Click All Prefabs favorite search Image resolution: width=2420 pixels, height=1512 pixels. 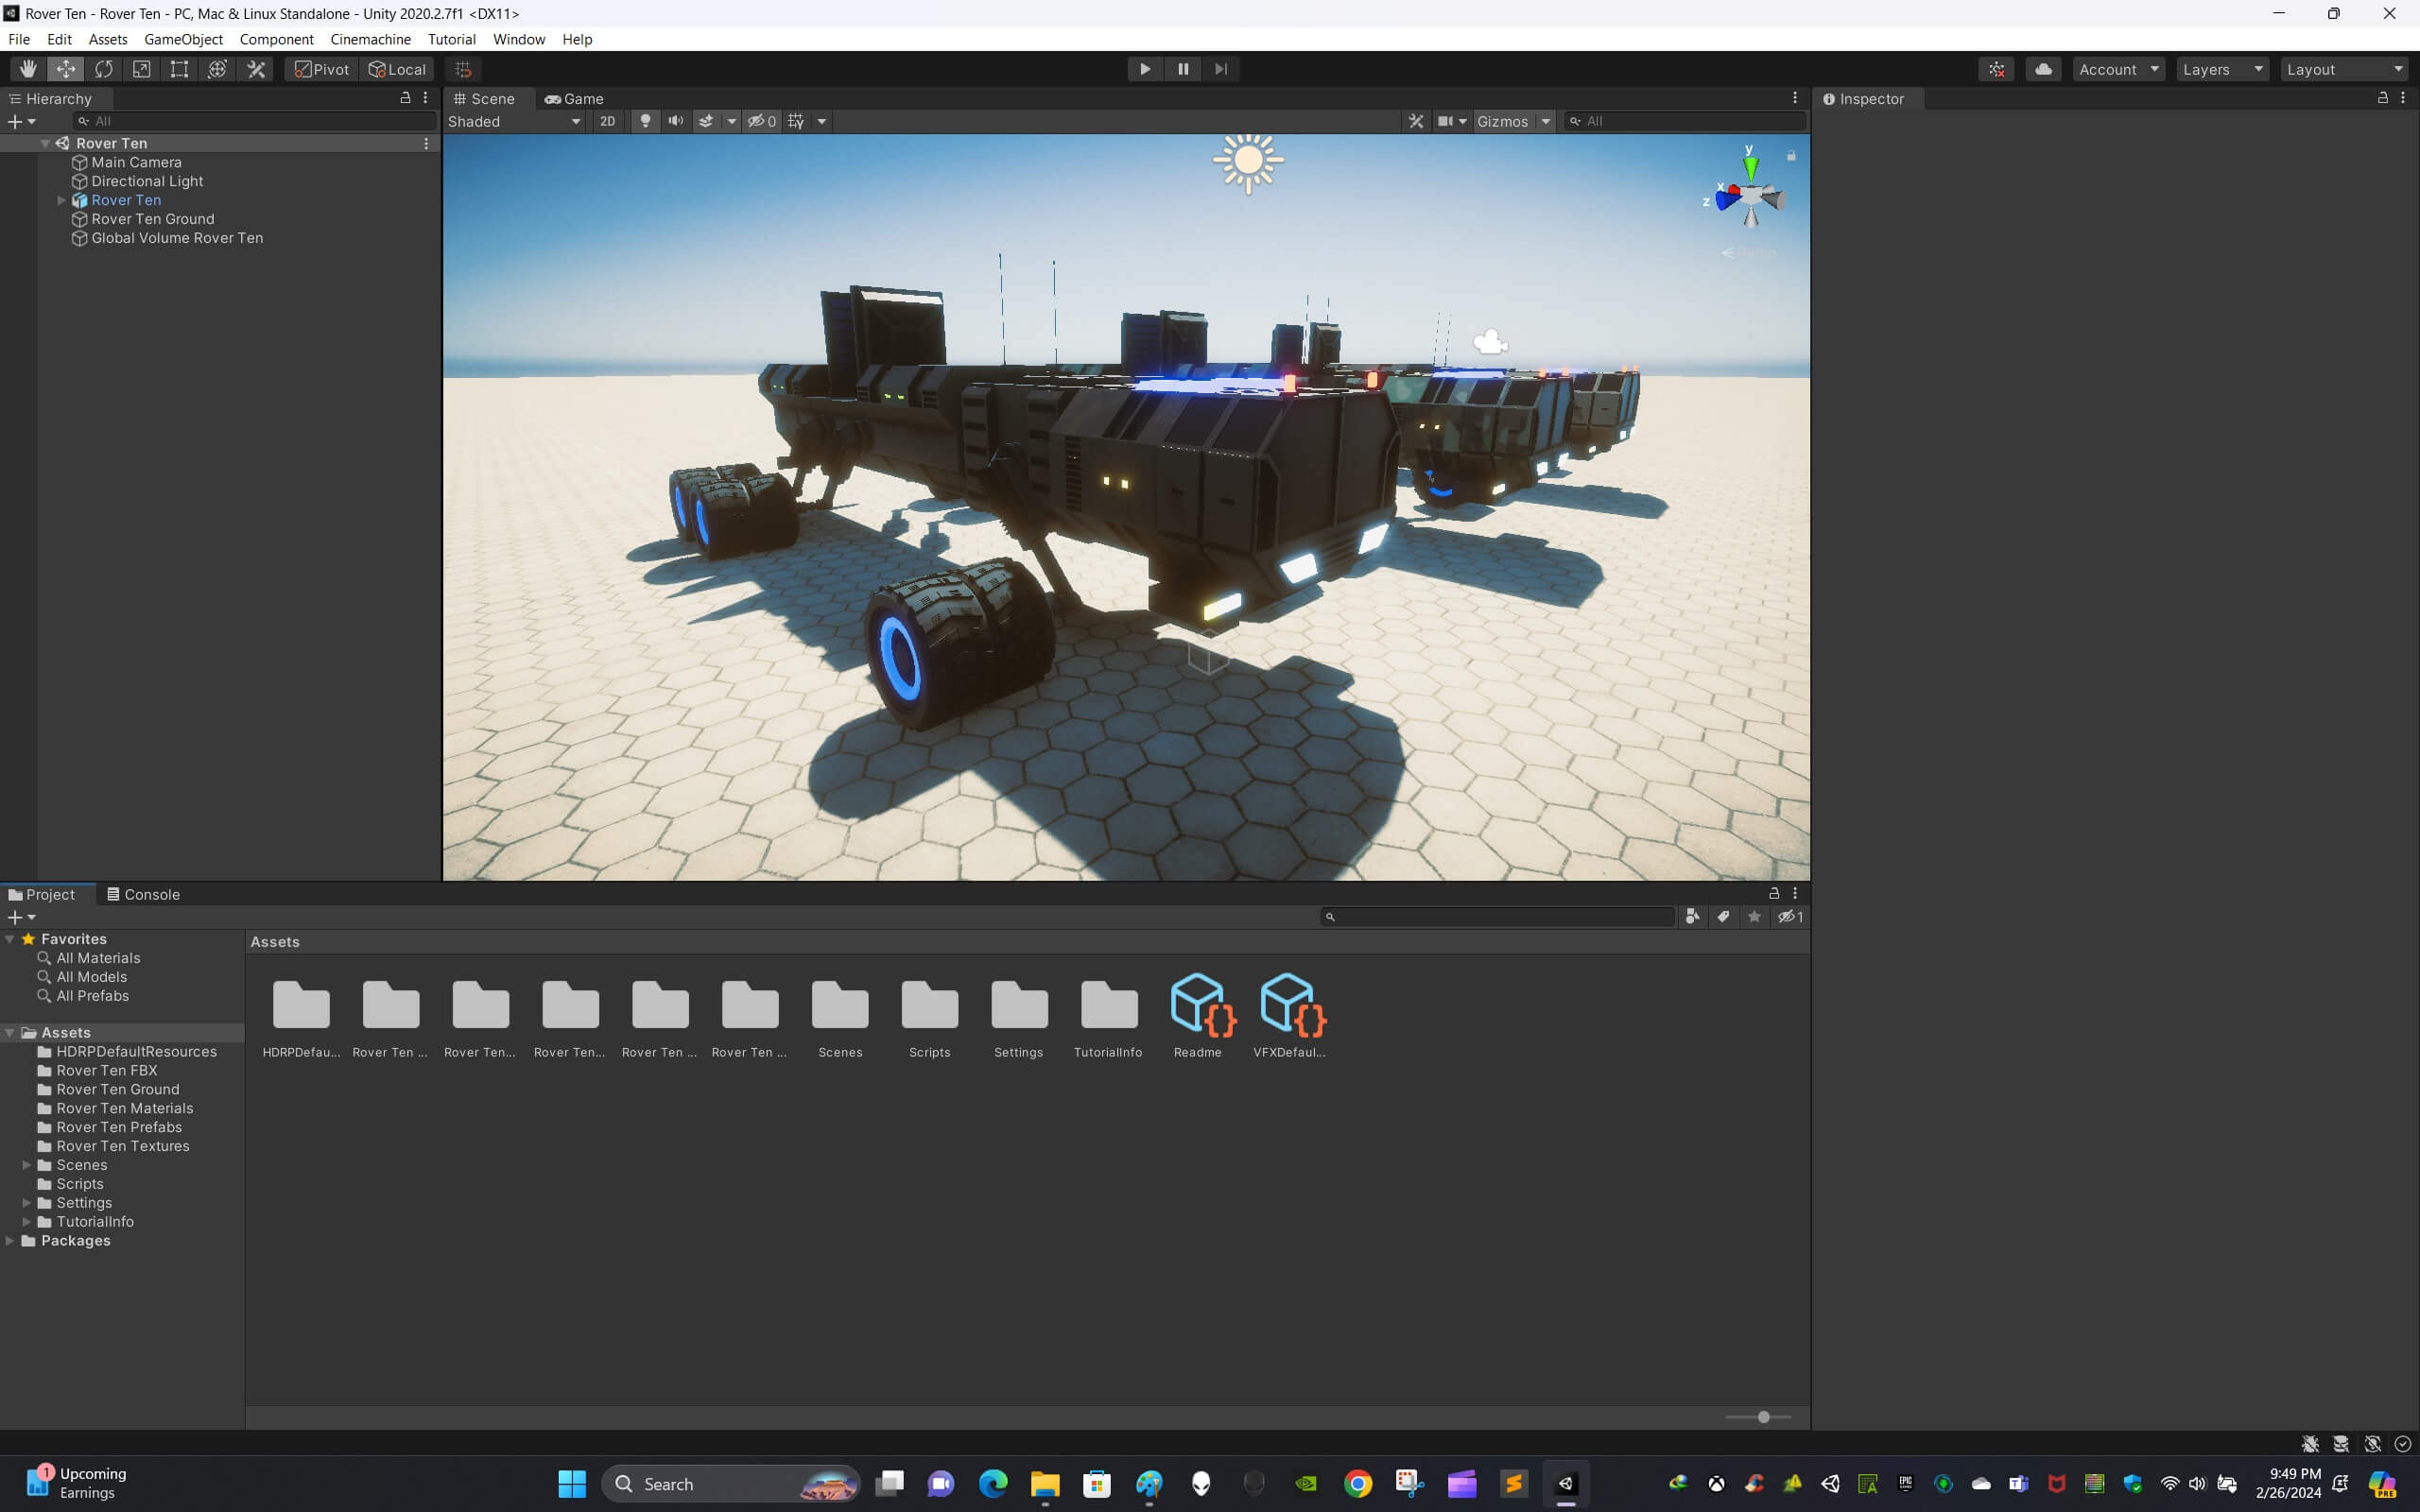pos(92,996)
